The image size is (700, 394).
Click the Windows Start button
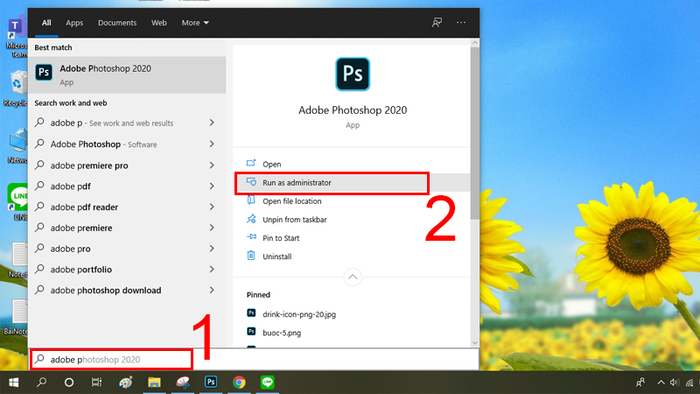coord(14,382)
